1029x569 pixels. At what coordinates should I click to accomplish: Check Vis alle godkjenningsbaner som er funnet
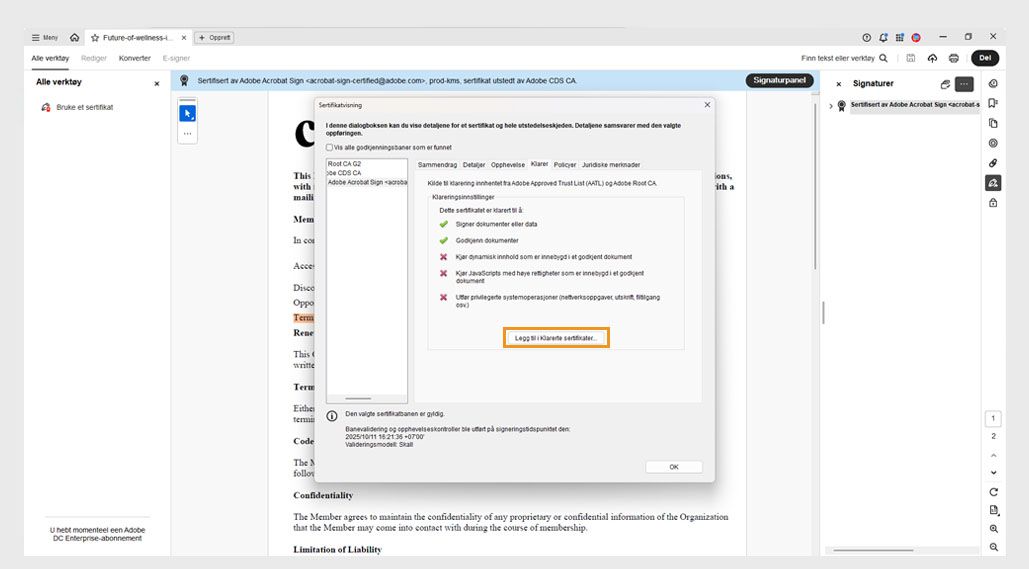tap(329, 148)
